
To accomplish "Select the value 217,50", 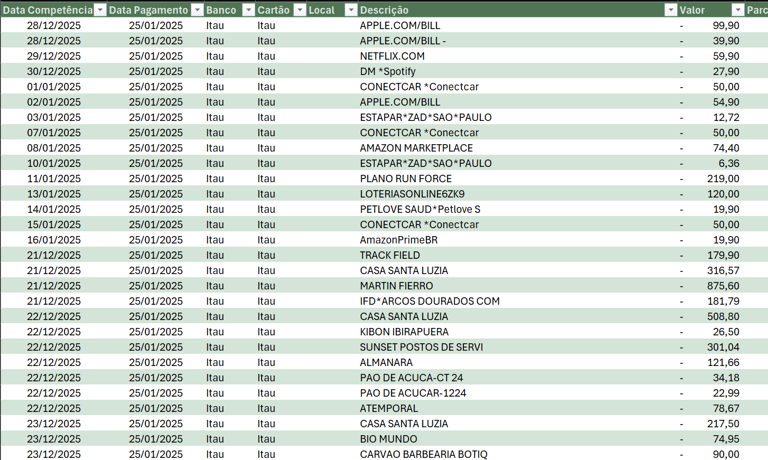I will [x=723, y=424].
